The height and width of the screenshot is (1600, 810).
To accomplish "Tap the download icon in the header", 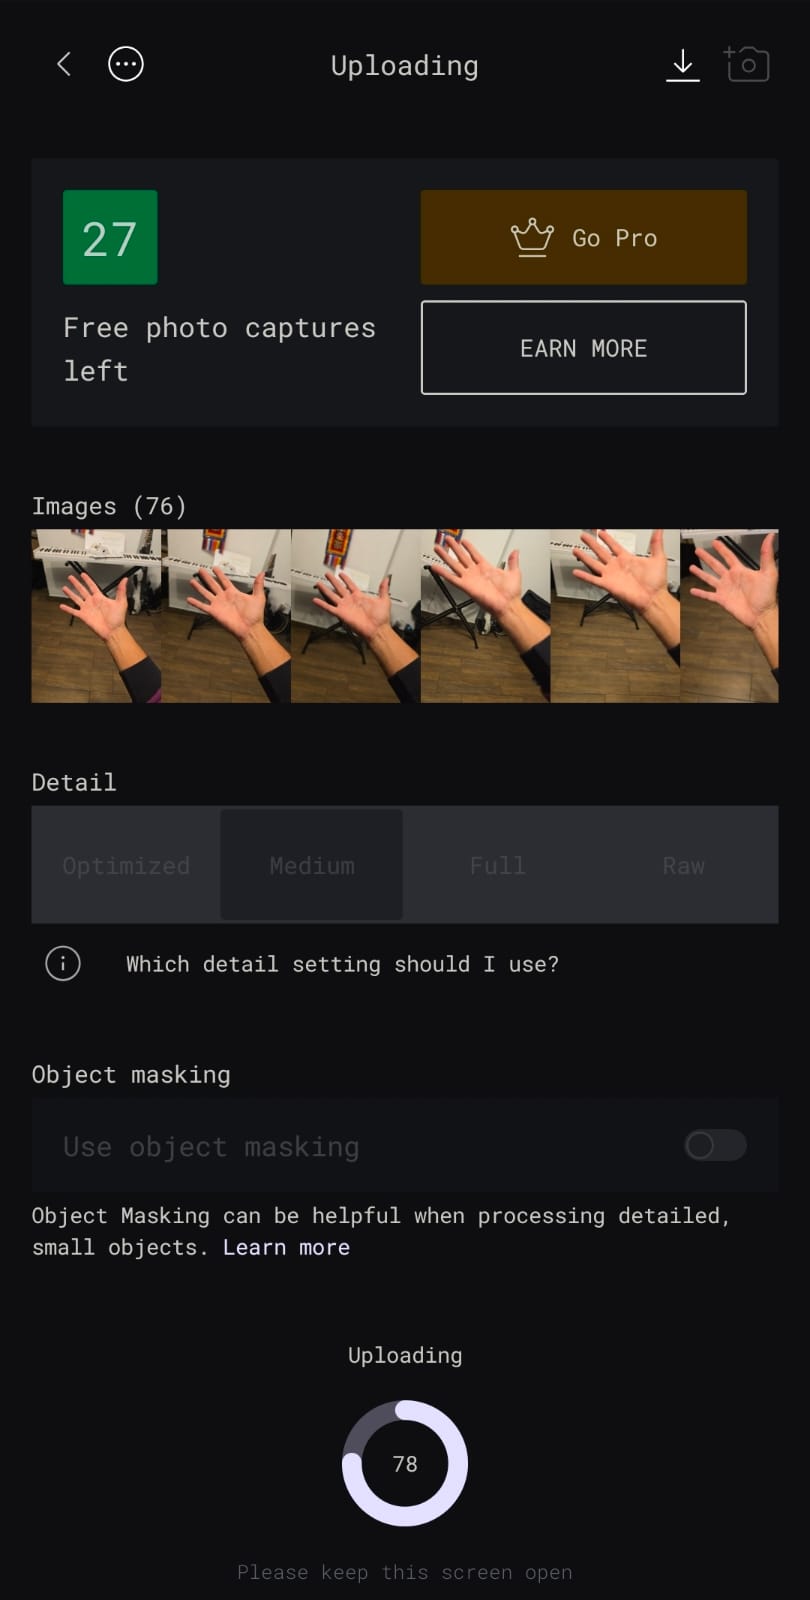I will tap(683, 65).
